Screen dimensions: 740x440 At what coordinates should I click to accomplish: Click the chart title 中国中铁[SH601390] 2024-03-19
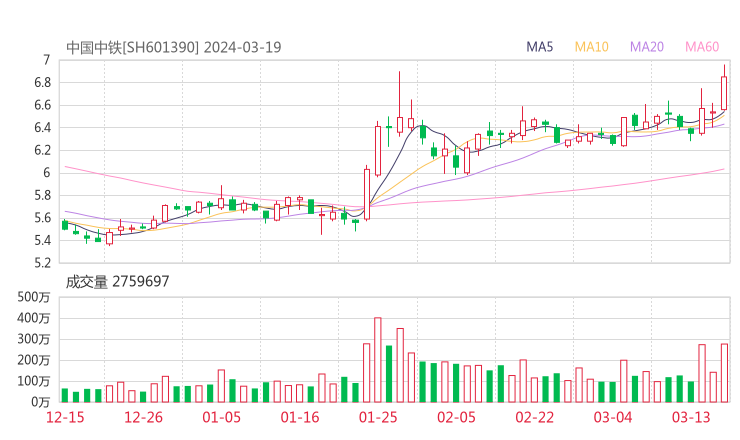pyautogui.click(x=174, y=48)
